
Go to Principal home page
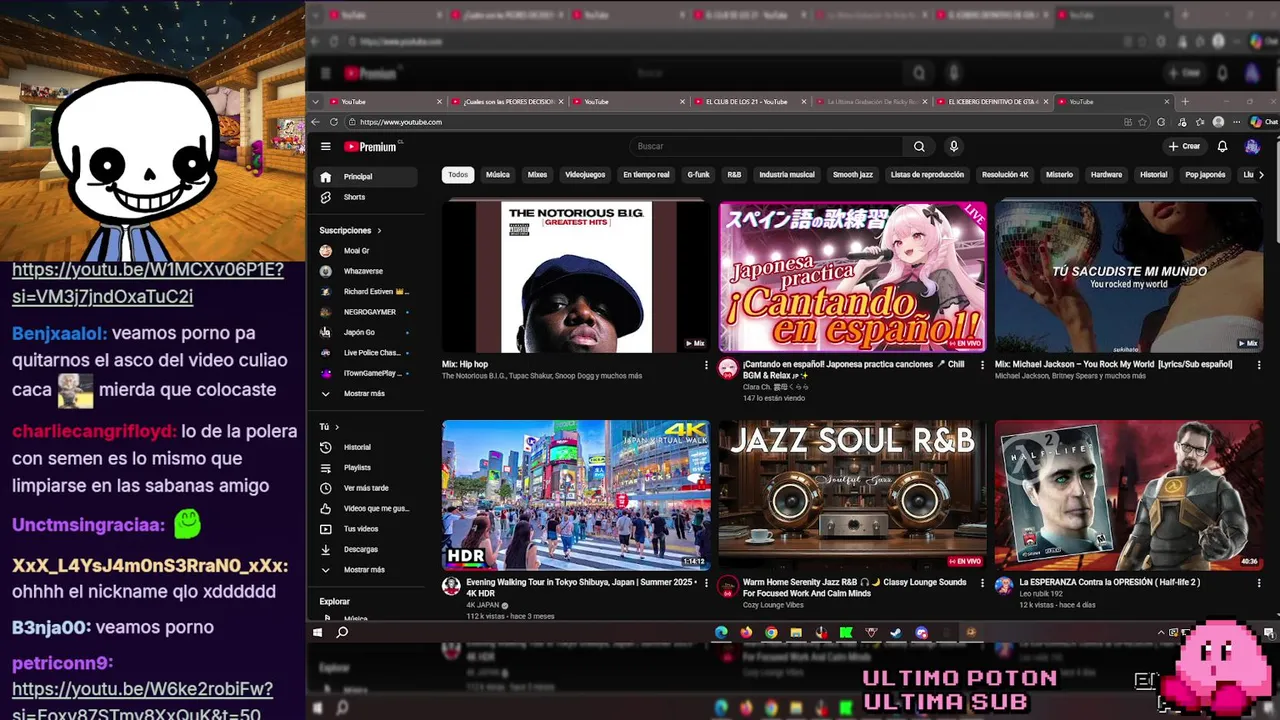366,177
